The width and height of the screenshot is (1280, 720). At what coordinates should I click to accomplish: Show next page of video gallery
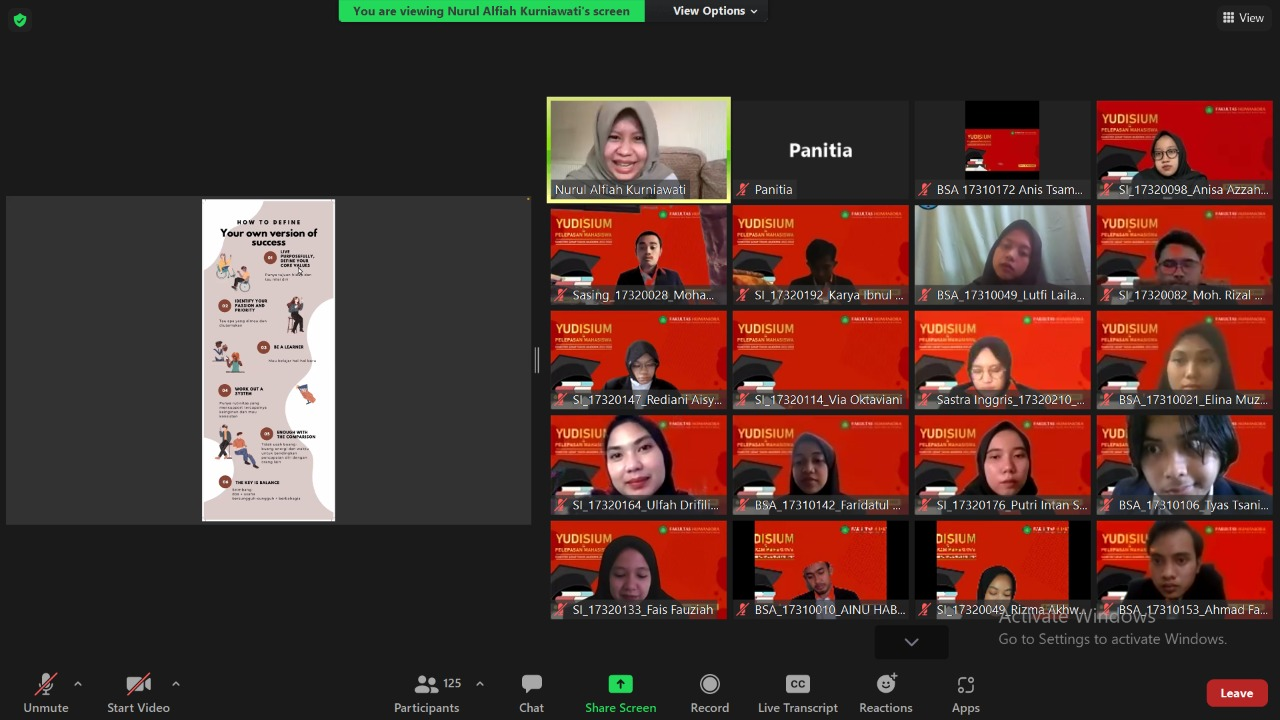[x=911, y=642]
